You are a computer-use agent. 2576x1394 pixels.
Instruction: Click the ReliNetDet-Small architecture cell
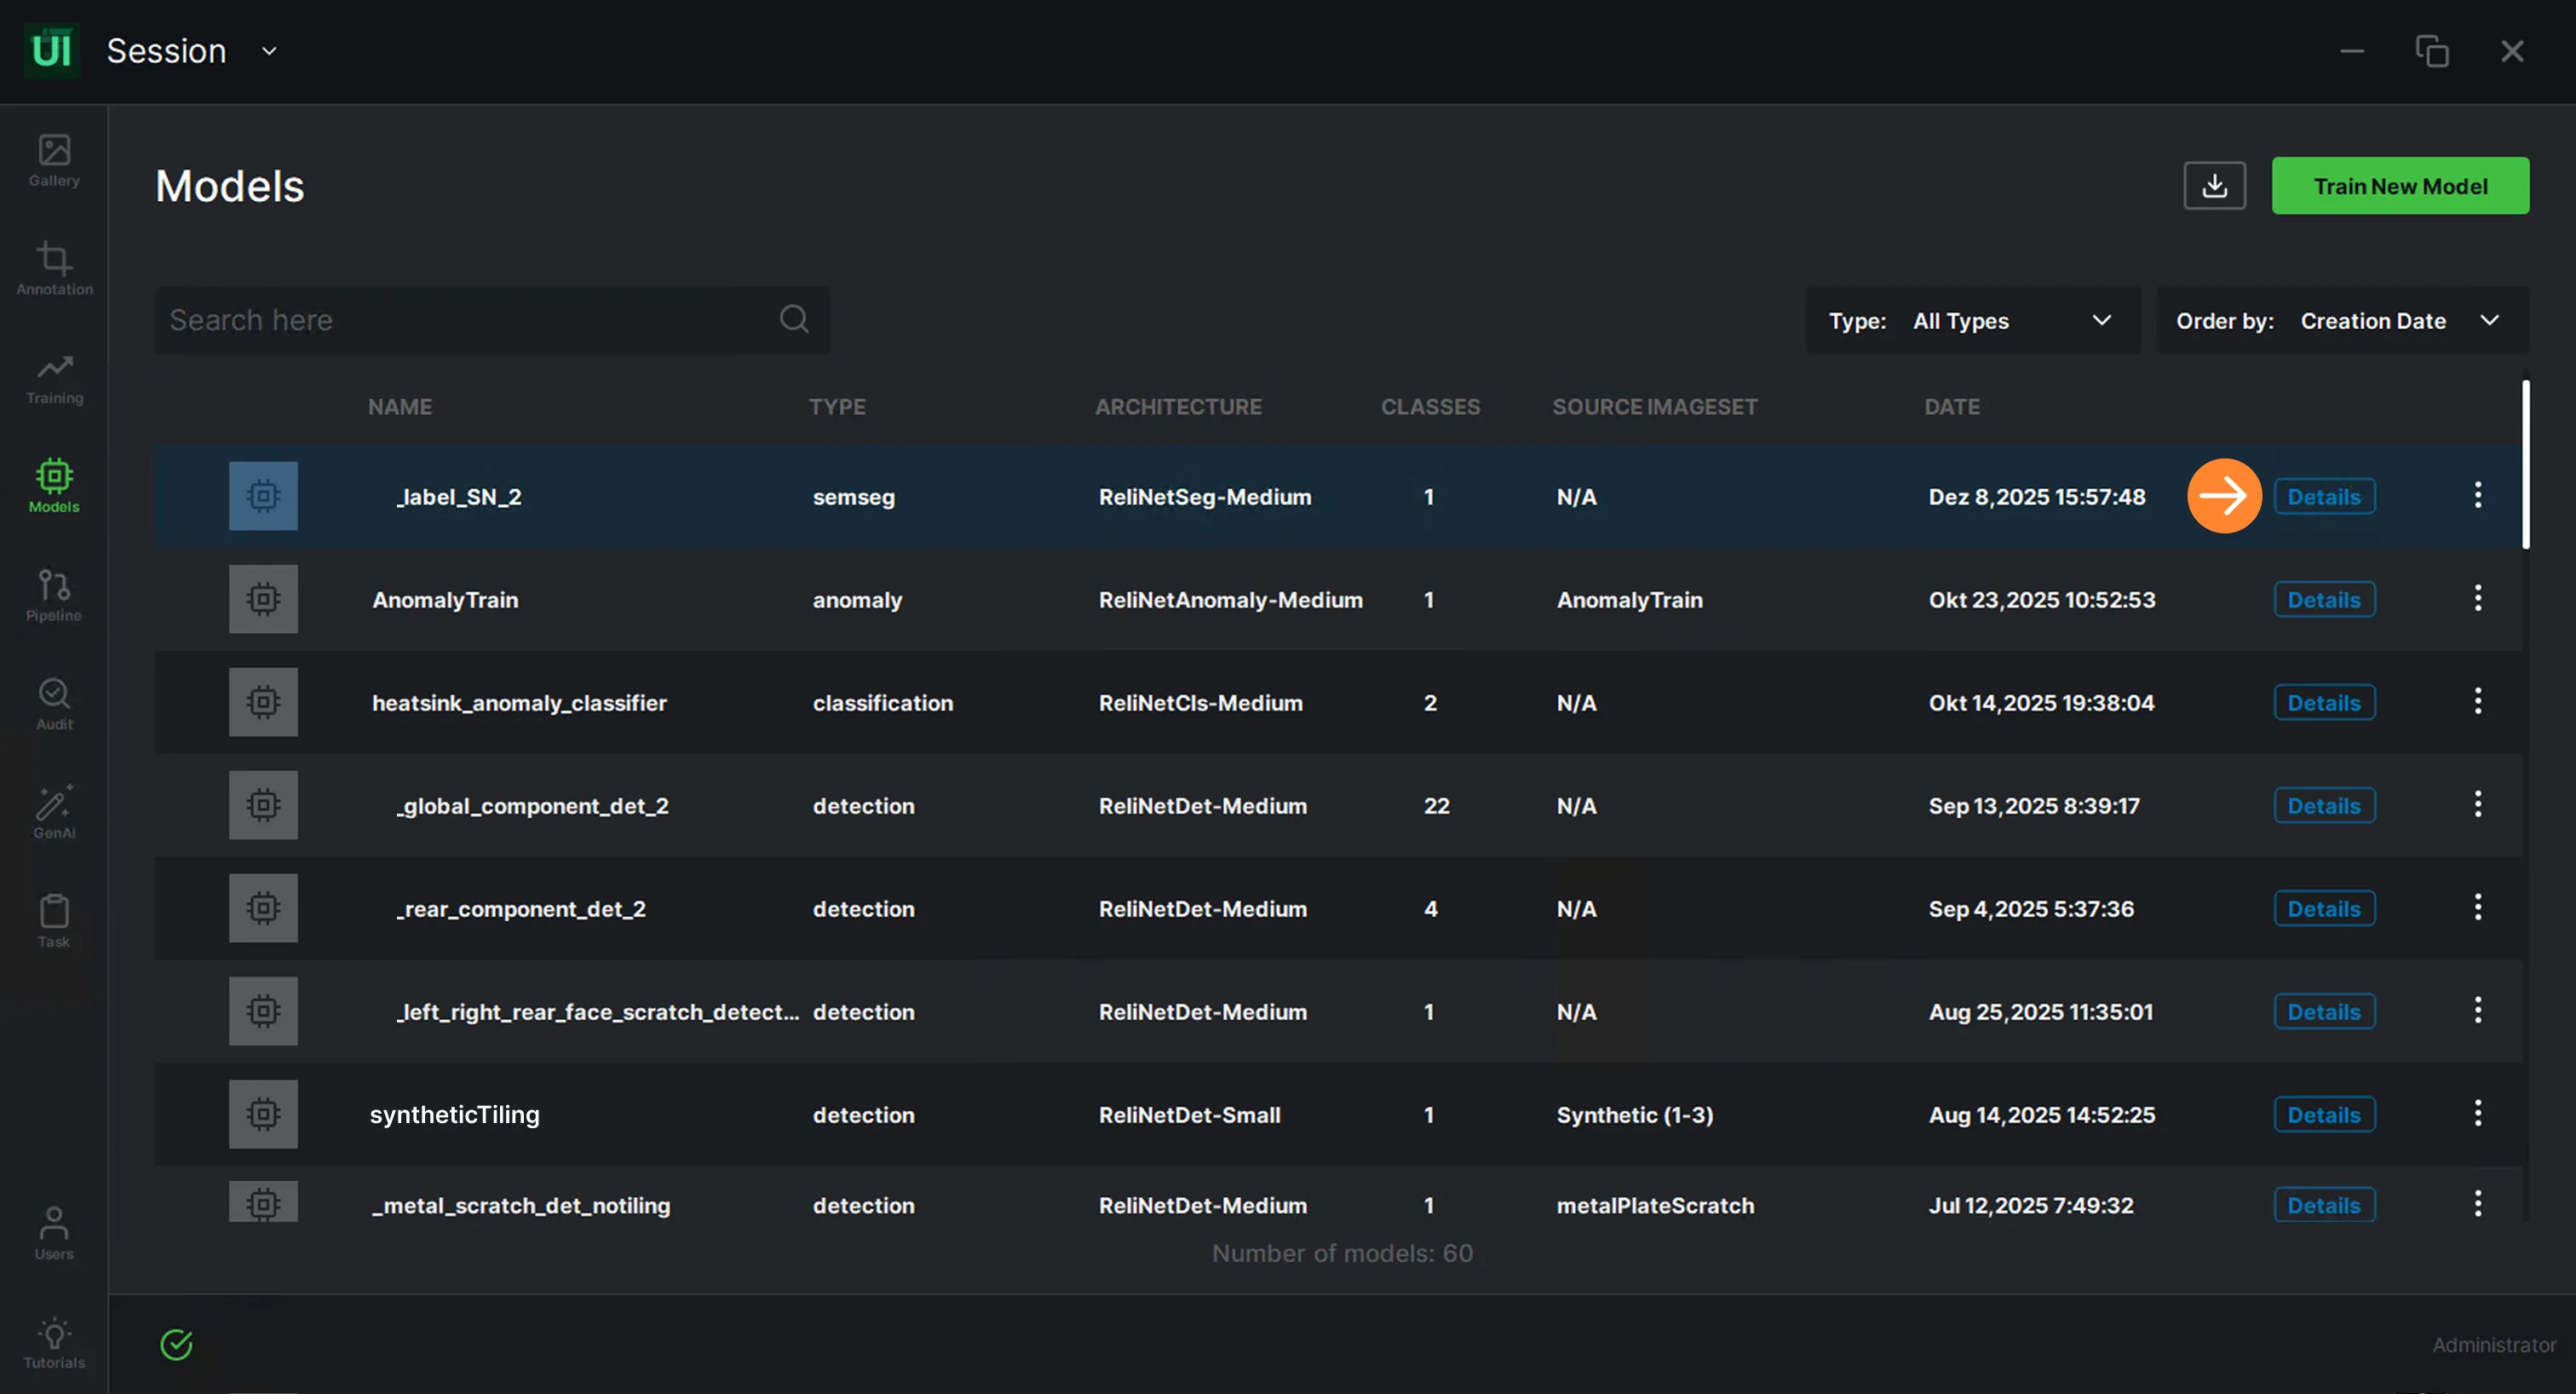1189,1115
